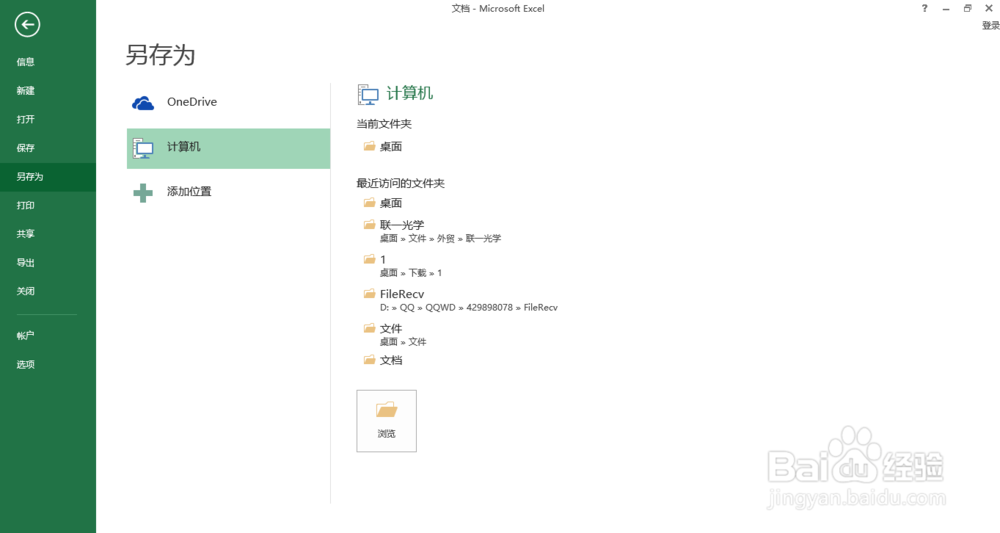Viewport: 1000px width, 533px height.
Task: Click folder icon of recent 桌面
Action: click(369, 203)
